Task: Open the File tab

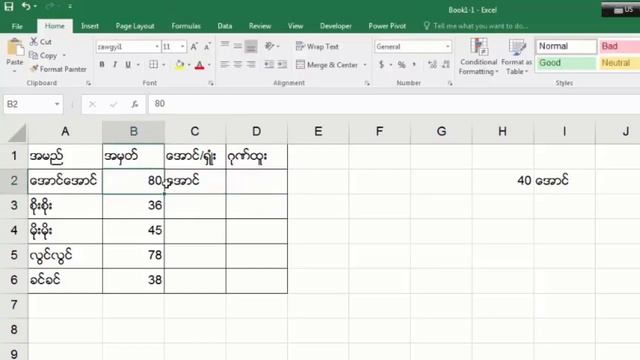Action: click(x=17, y=26)
